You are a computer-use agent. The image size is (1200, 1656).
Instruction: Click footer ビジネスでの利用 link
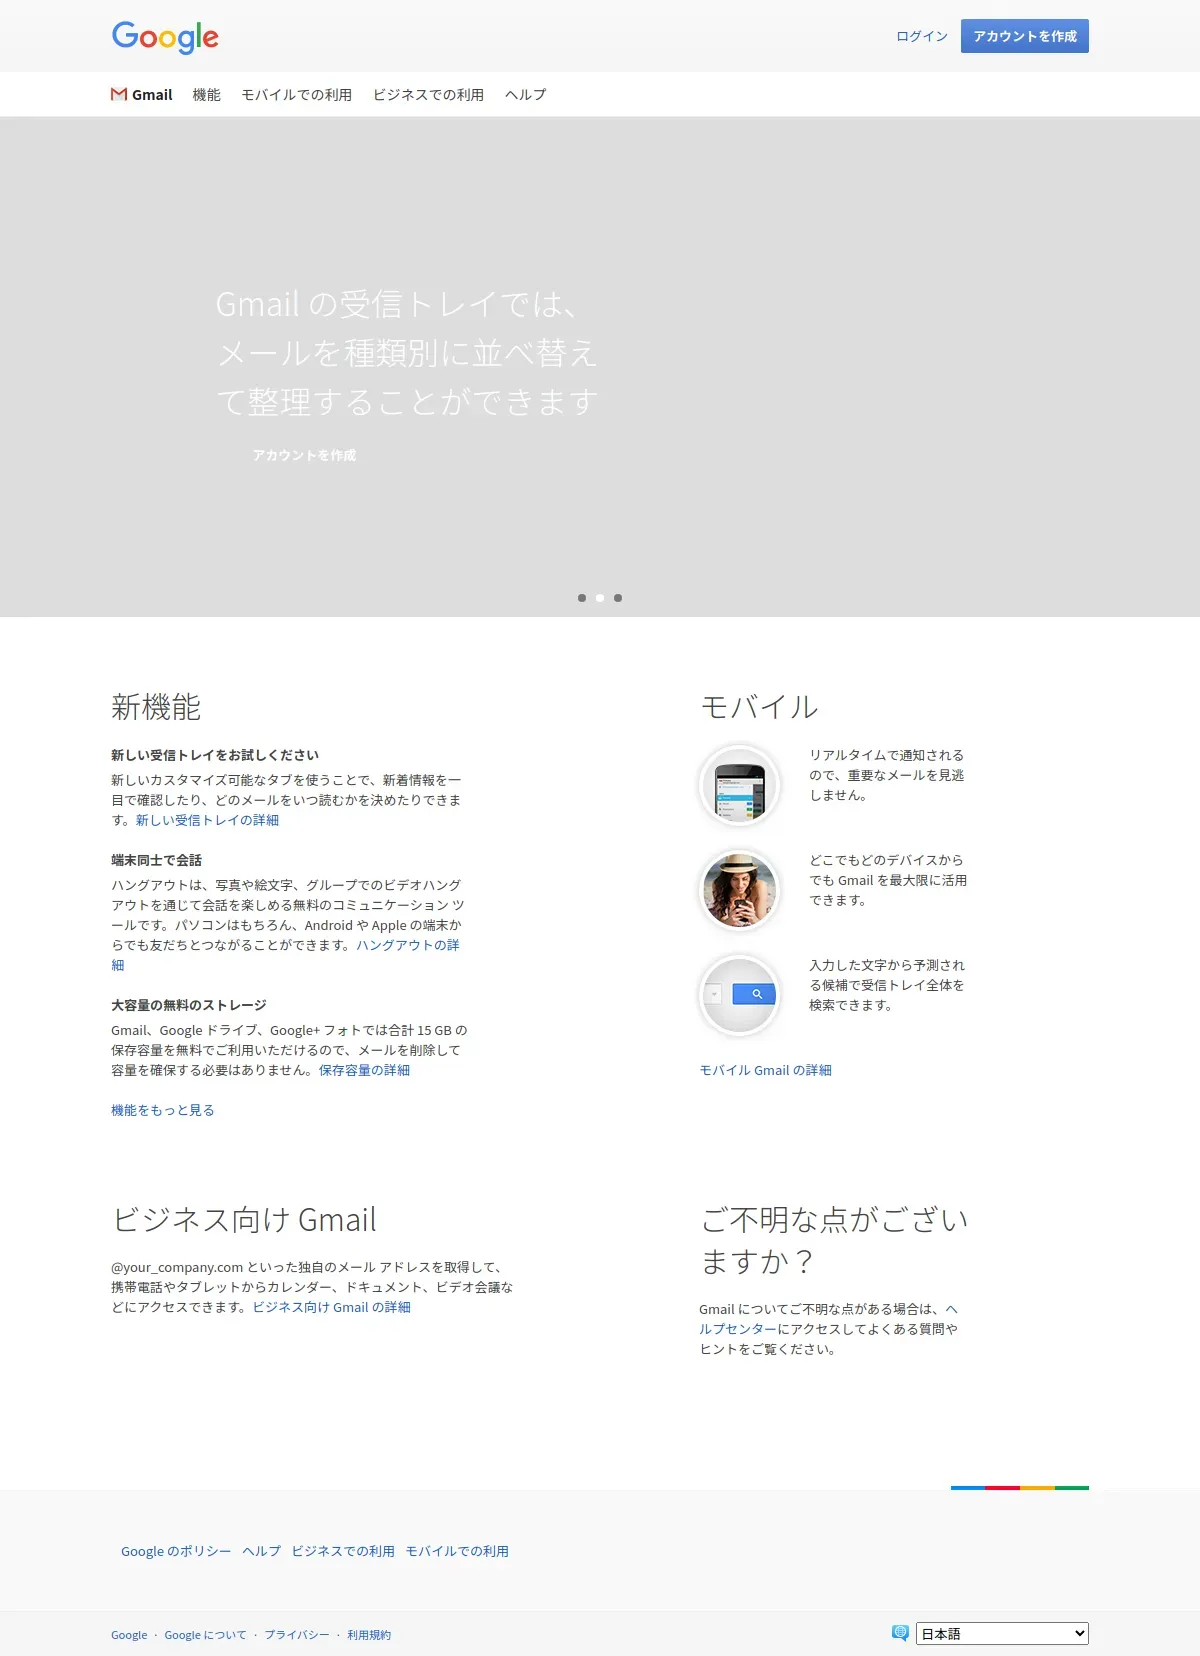point(343,1551)
